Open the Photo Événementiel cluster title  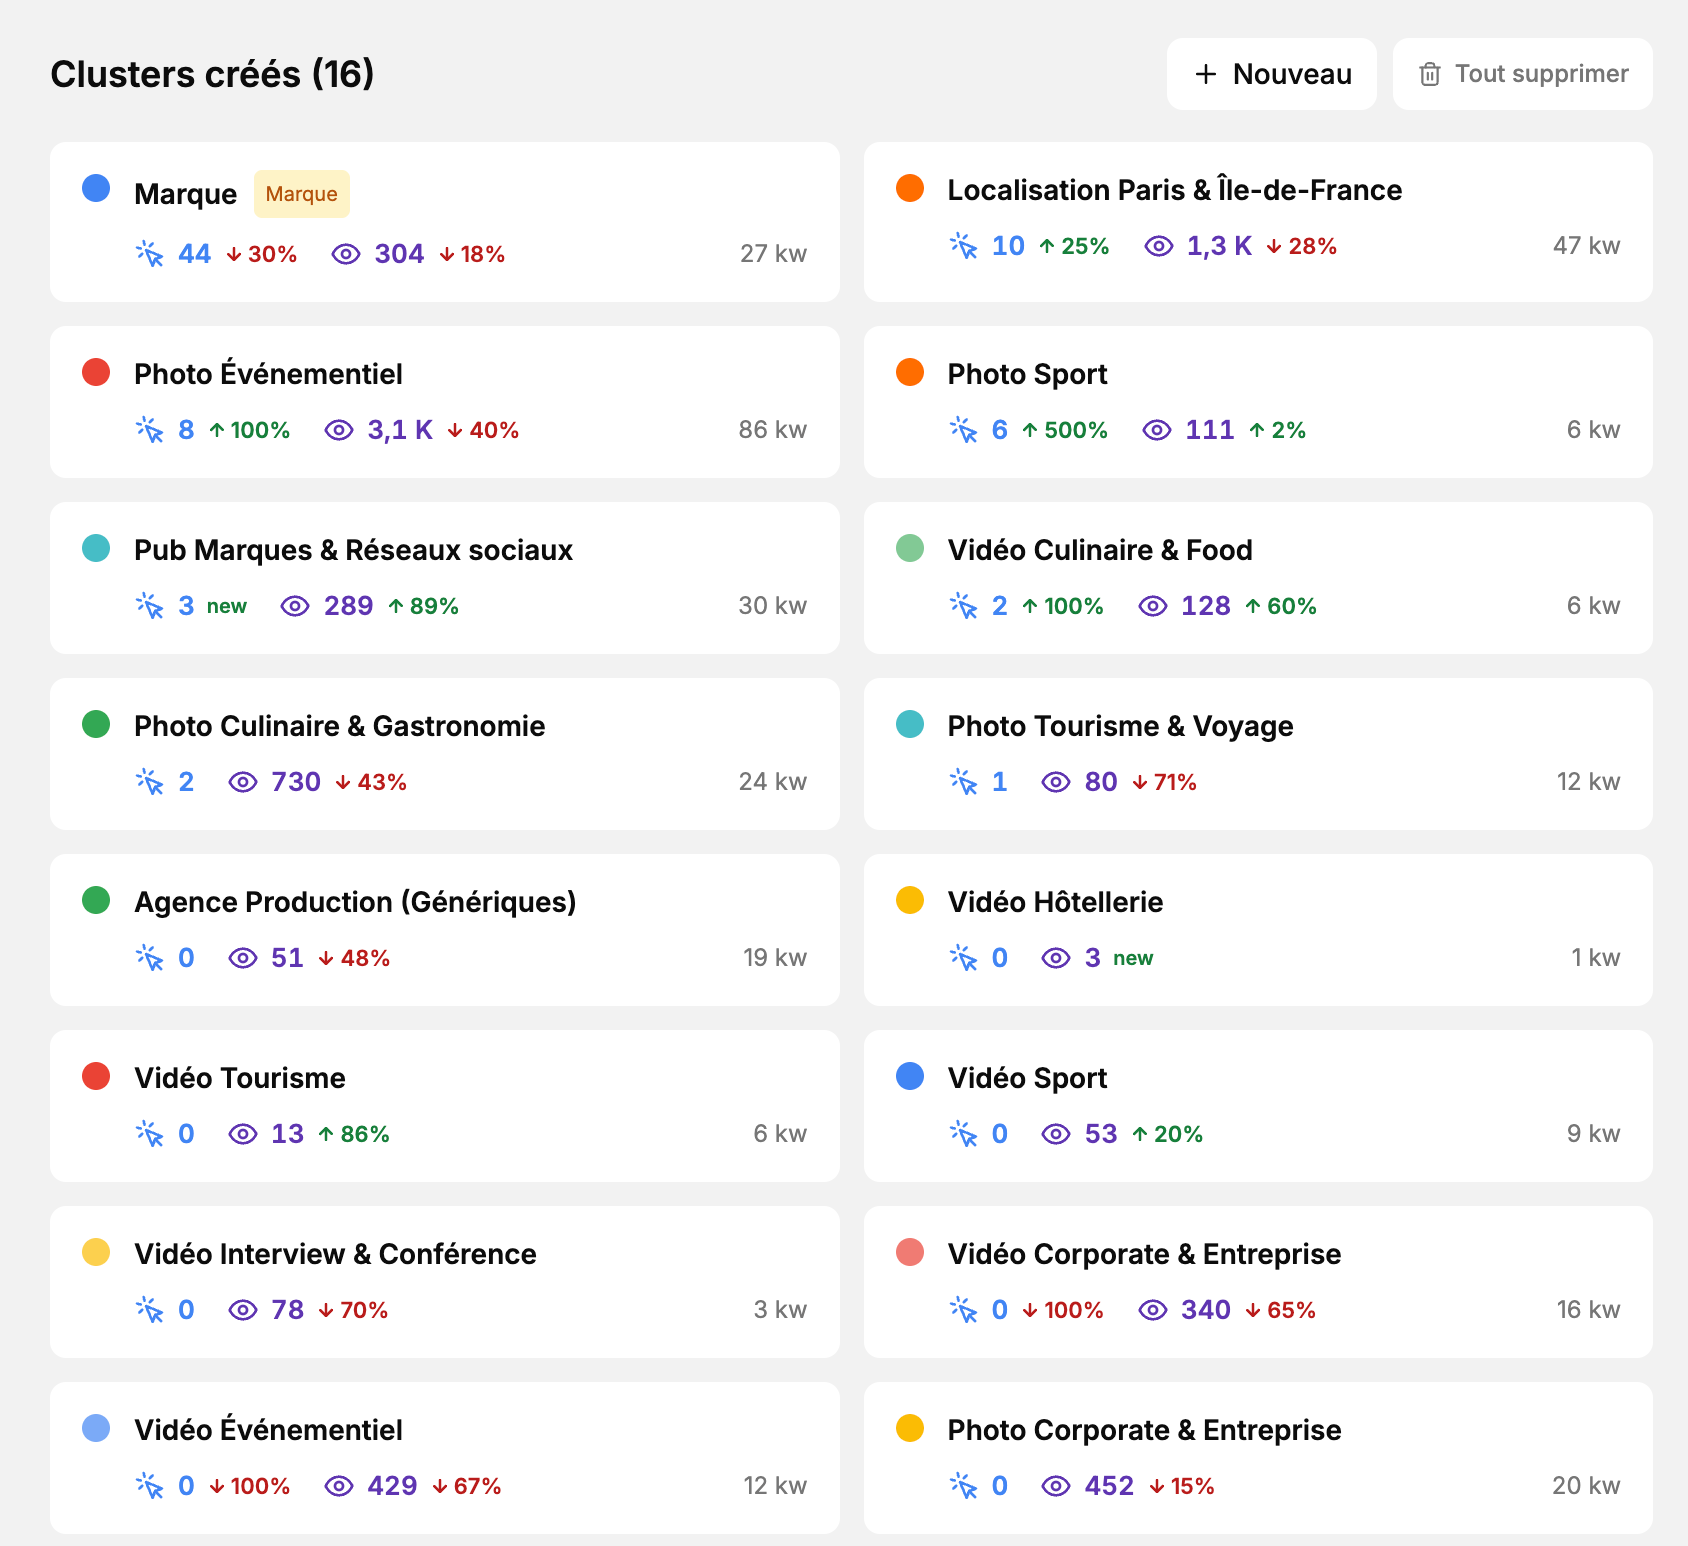268,374
